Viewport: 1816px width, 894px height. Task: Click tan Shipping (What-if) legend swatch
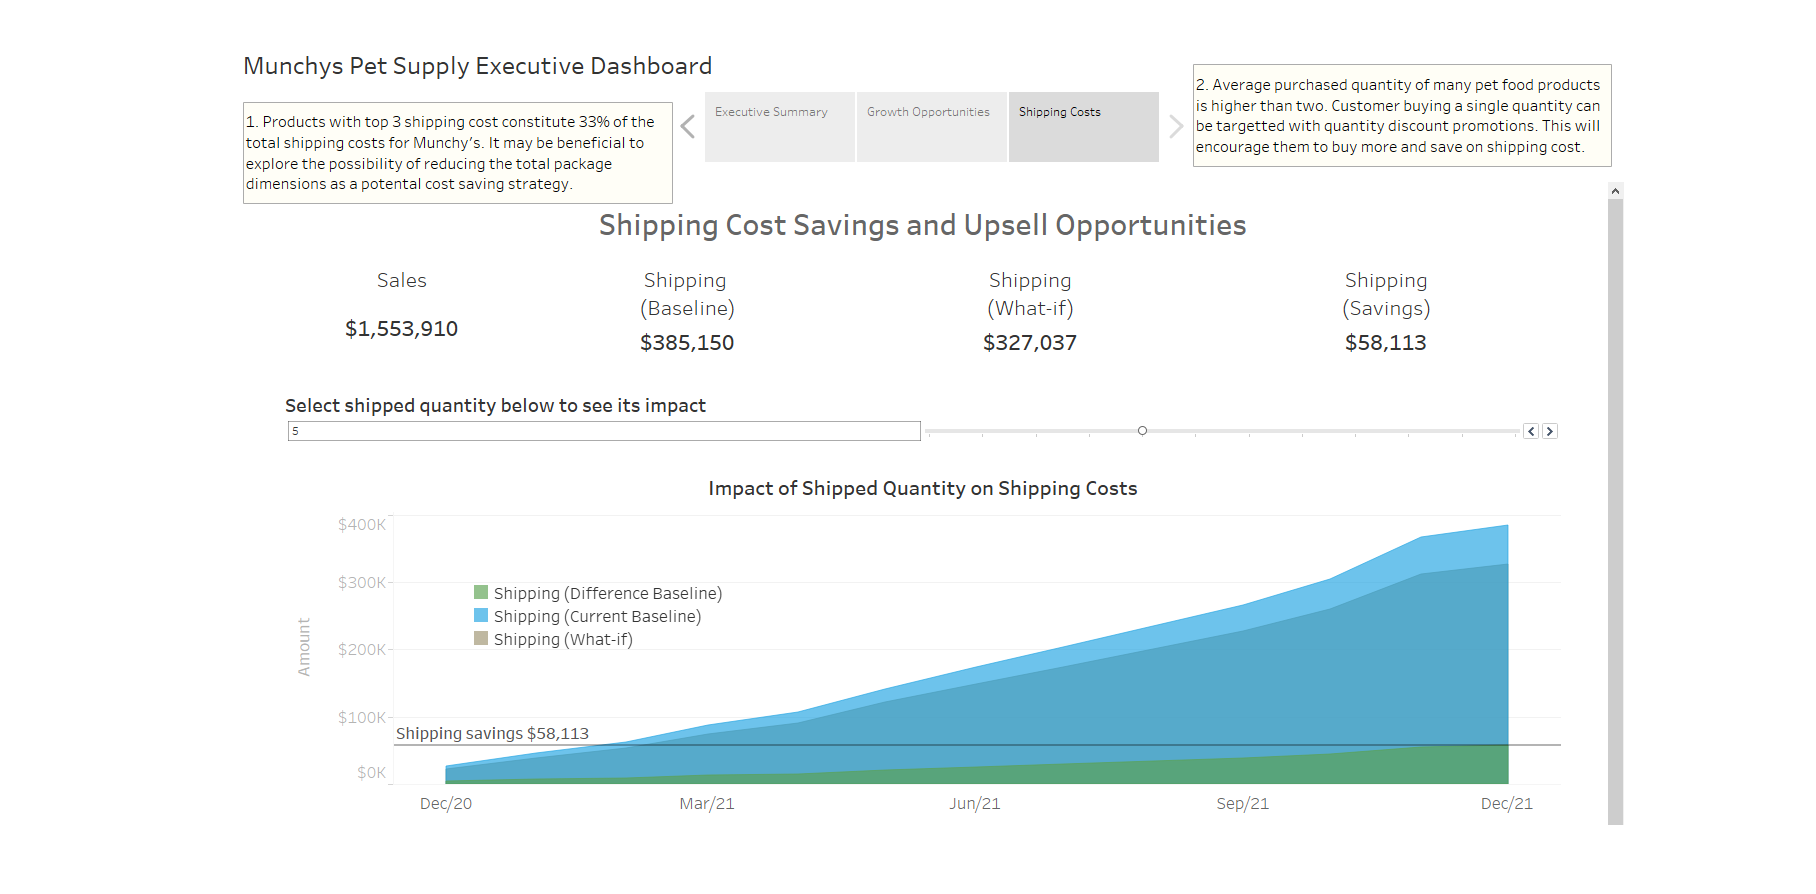coord(481,638)
